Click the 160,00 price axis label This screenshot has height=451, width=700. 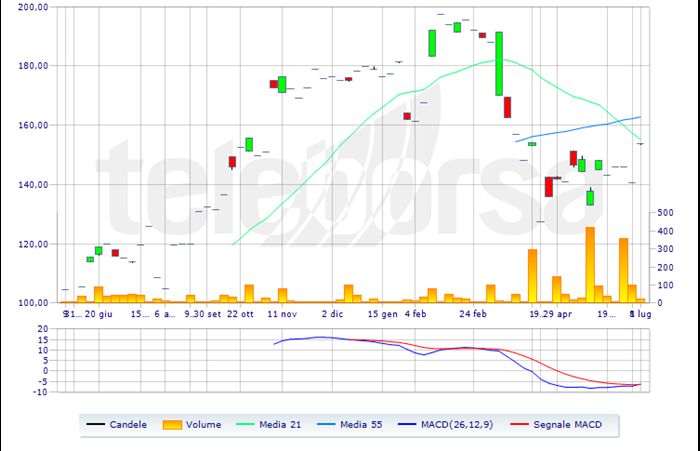click(x=33, y=125)
